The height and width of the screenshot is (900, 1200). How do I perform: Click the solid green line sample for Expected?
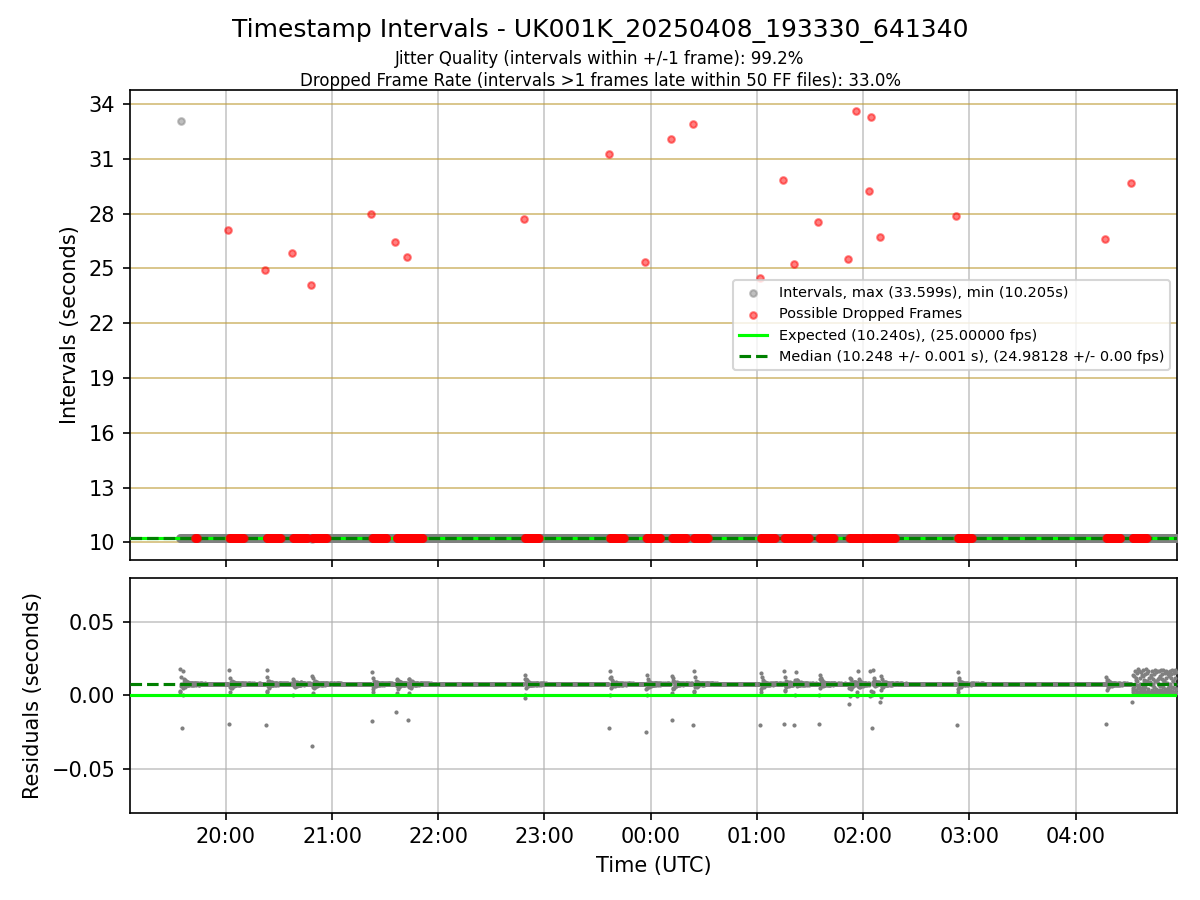point(753,335)
